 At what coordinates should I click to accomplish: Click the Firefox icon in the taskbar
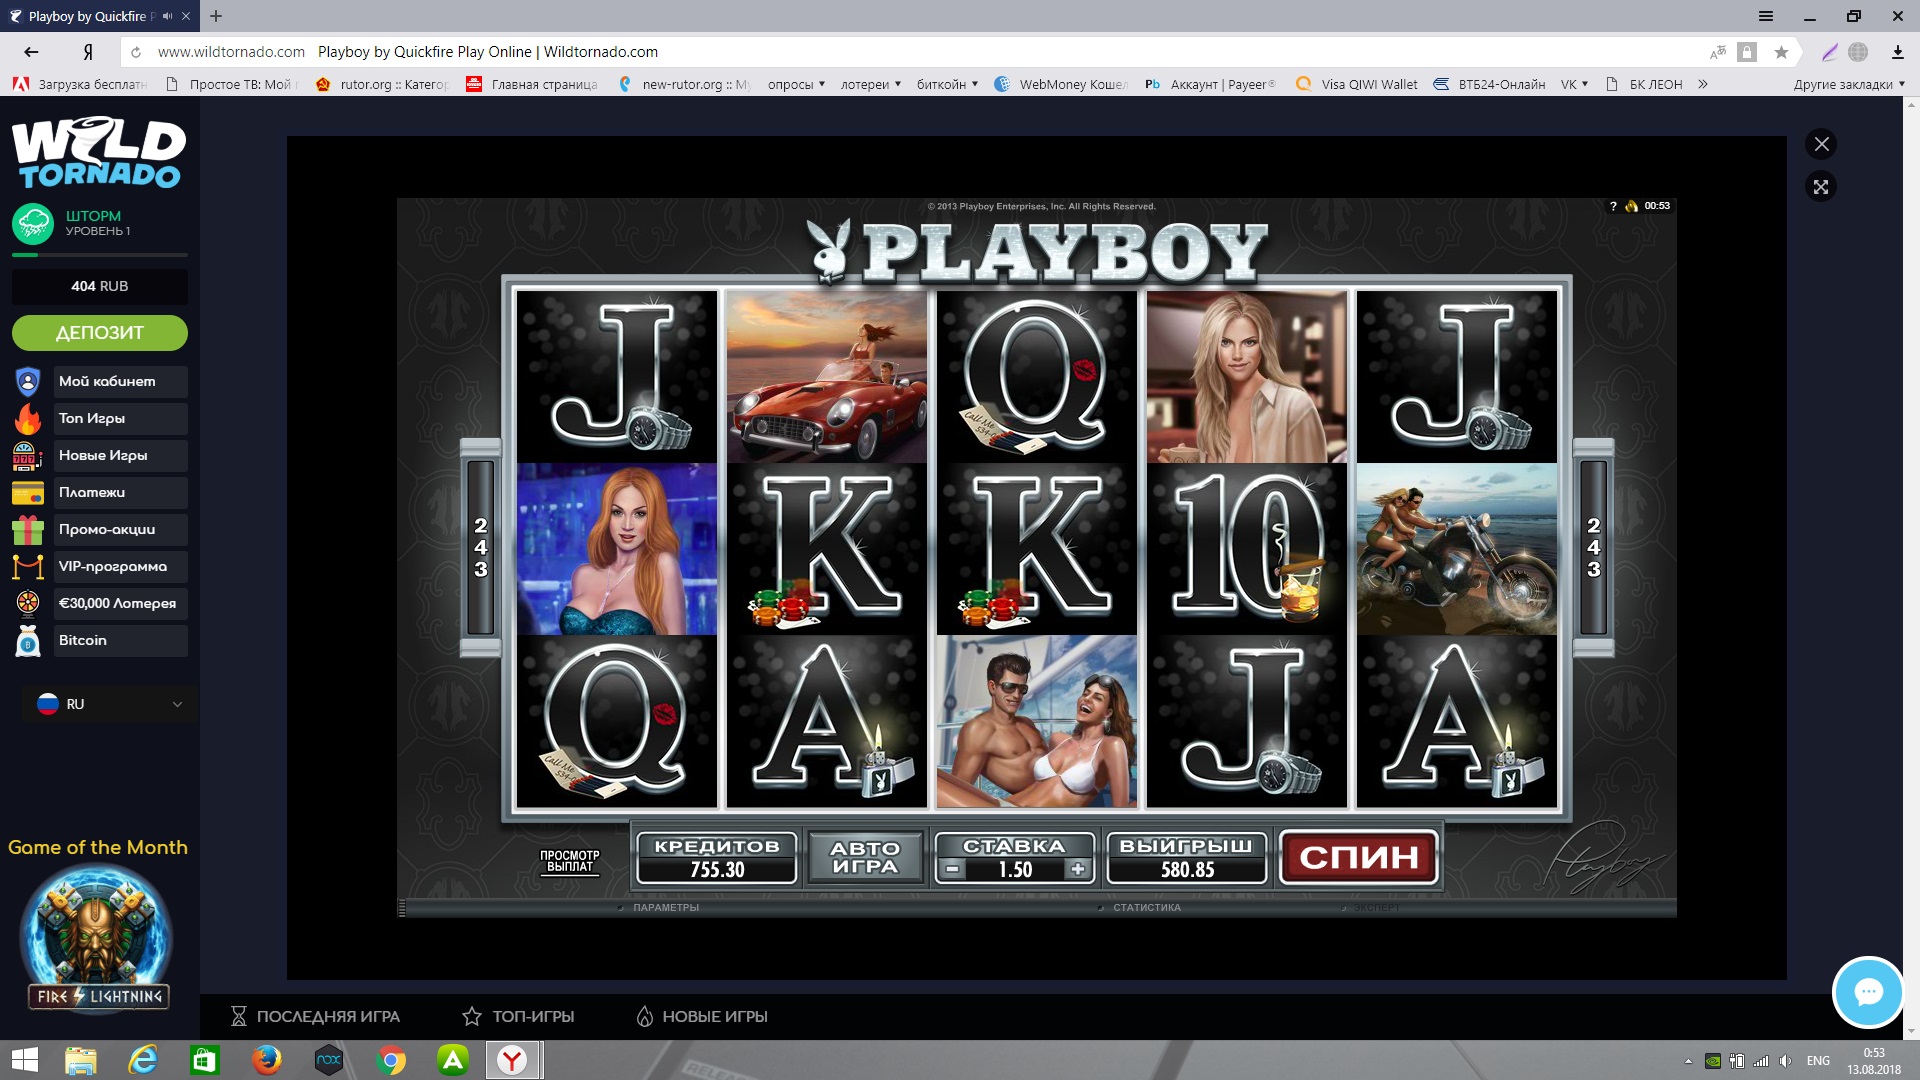point(266,1060)
